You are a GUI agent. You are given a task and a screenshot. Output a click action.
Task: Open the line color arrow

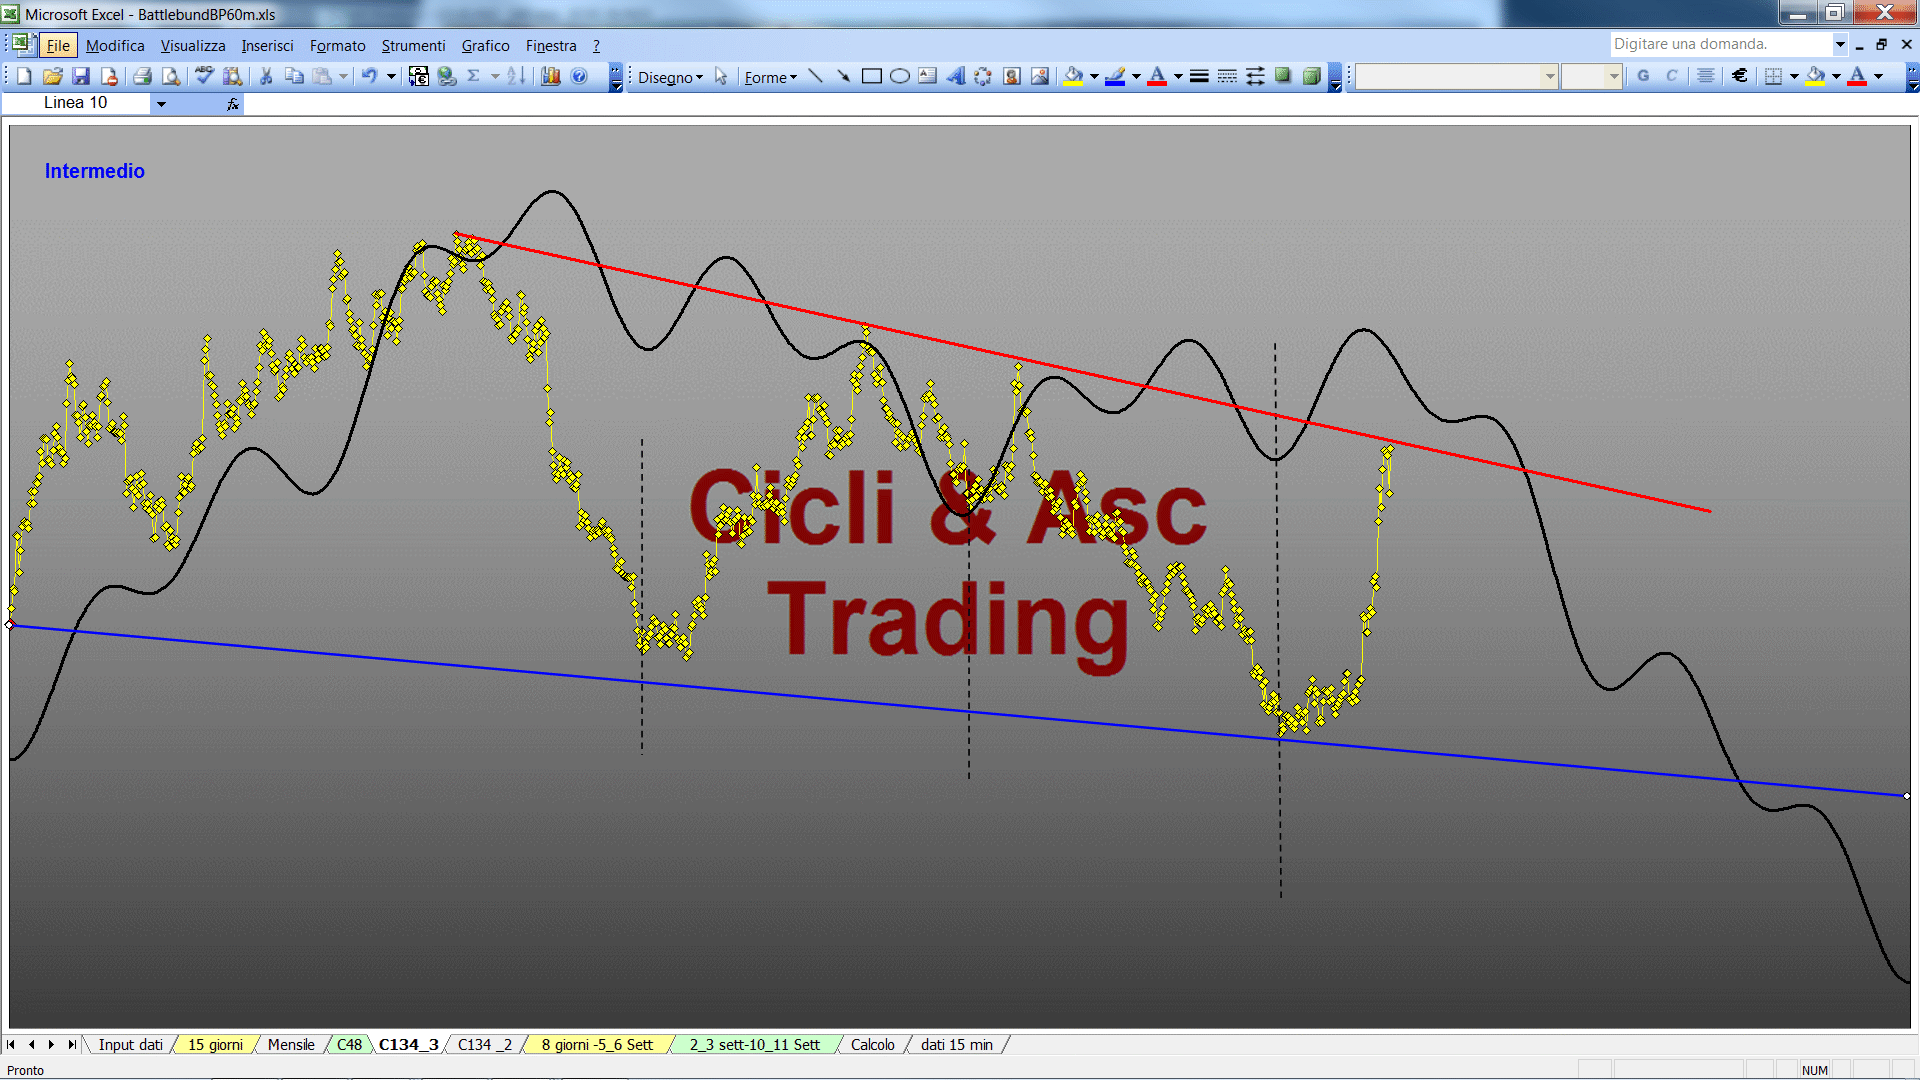1136,76
